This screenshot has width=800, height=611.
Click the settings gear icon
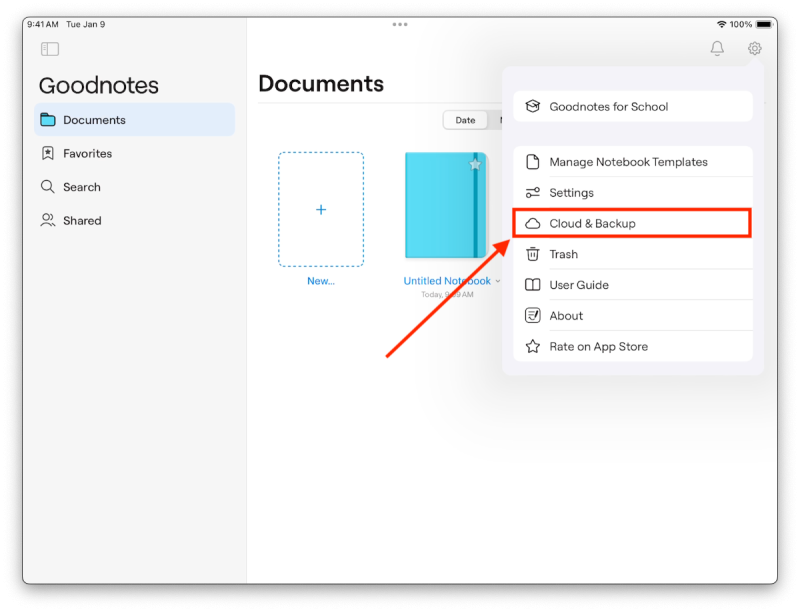[x=753, y=47]
